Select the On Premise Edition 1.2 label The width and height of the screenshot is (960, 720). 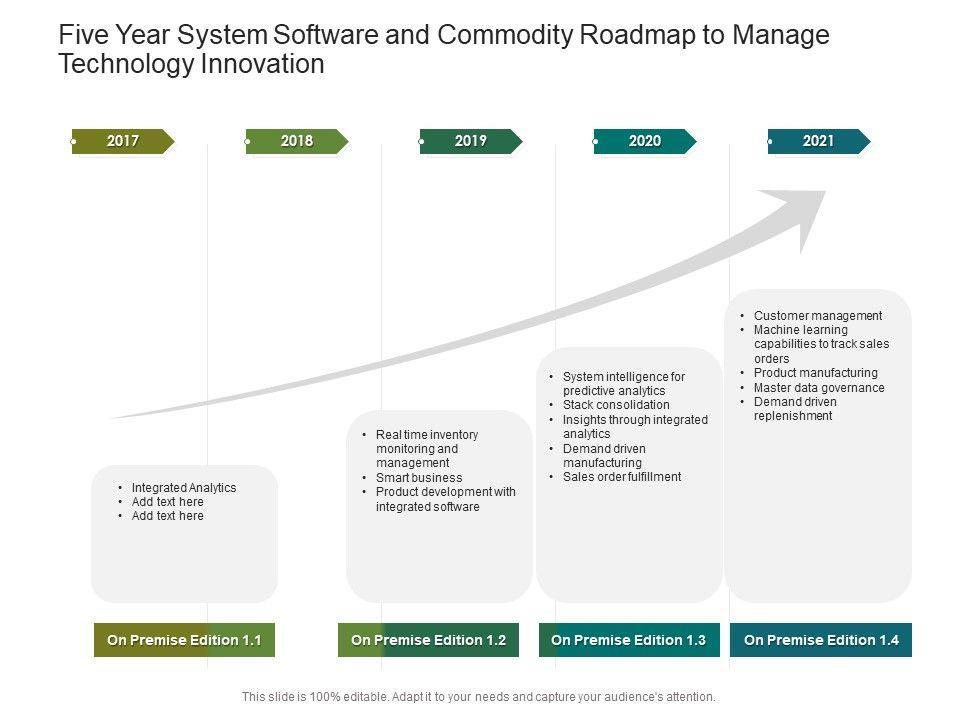[428, 640]
